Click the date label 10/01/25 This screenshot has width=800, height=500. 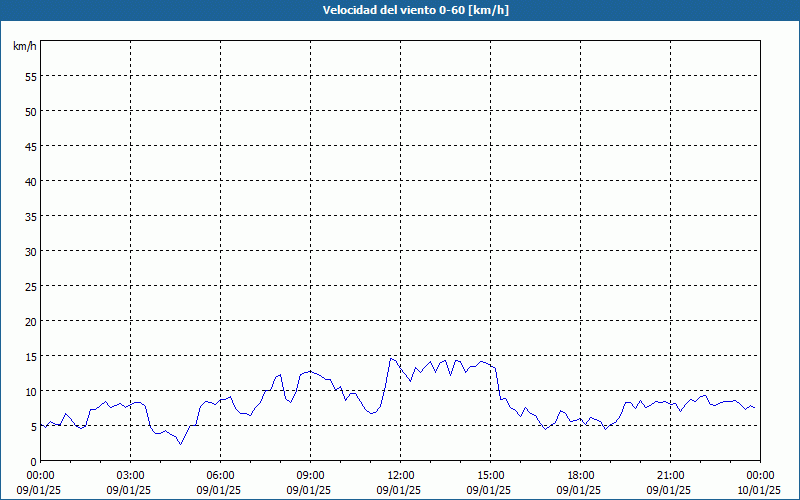(759, 490)
